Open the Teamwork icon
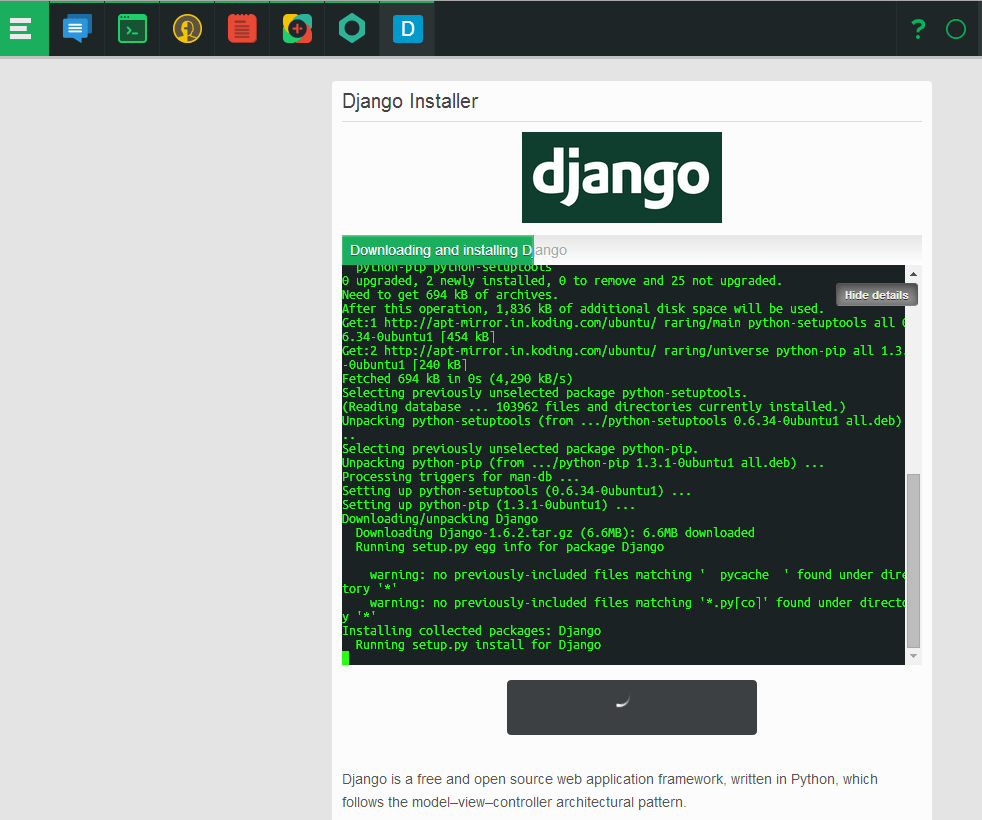The height and width of the screenshot is (820, 982). point(186,28)
